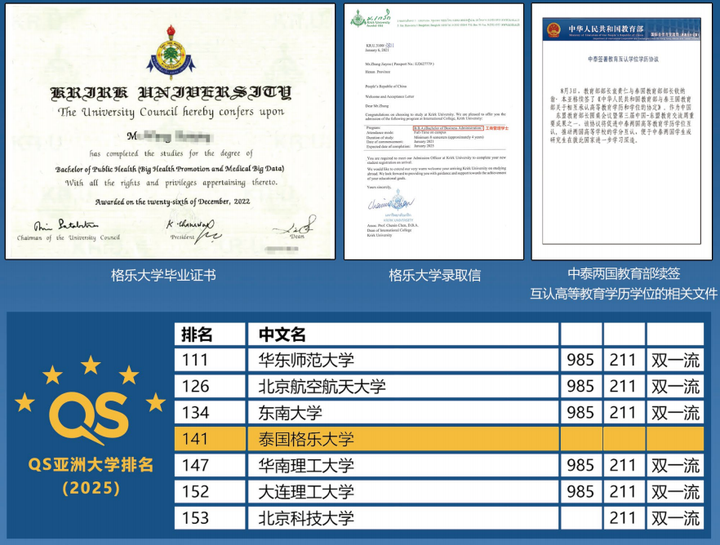Click the KRIRK UNIVERSITY heading on the diploma
The width and height of the screenshot is (720, 545).
171,93
